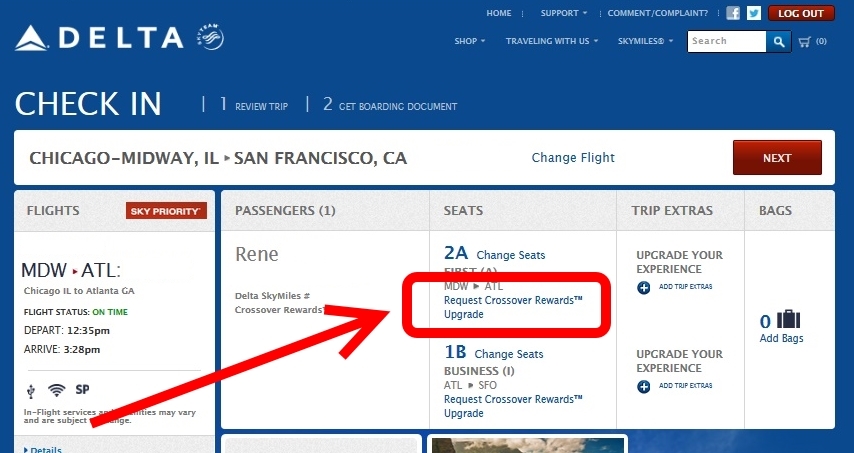Expand flight Details link
Screen dimensions: 854x453
pos(44,450)
